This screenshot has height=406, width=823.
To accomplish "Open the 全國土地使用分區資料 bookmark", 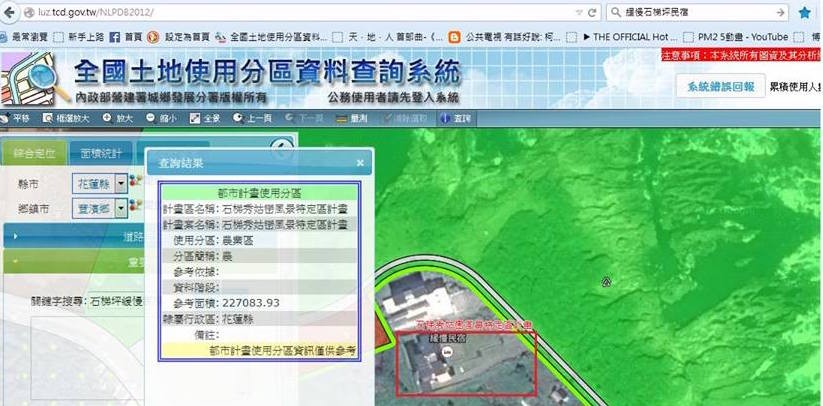I will coord(271,37).
